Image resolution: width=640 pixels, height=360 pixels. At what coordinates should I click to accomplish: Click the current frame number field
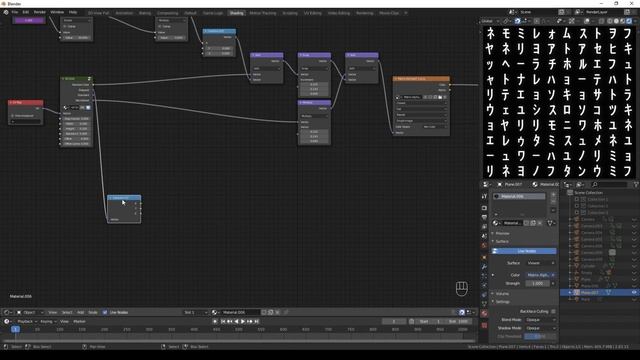pos(393,322)
